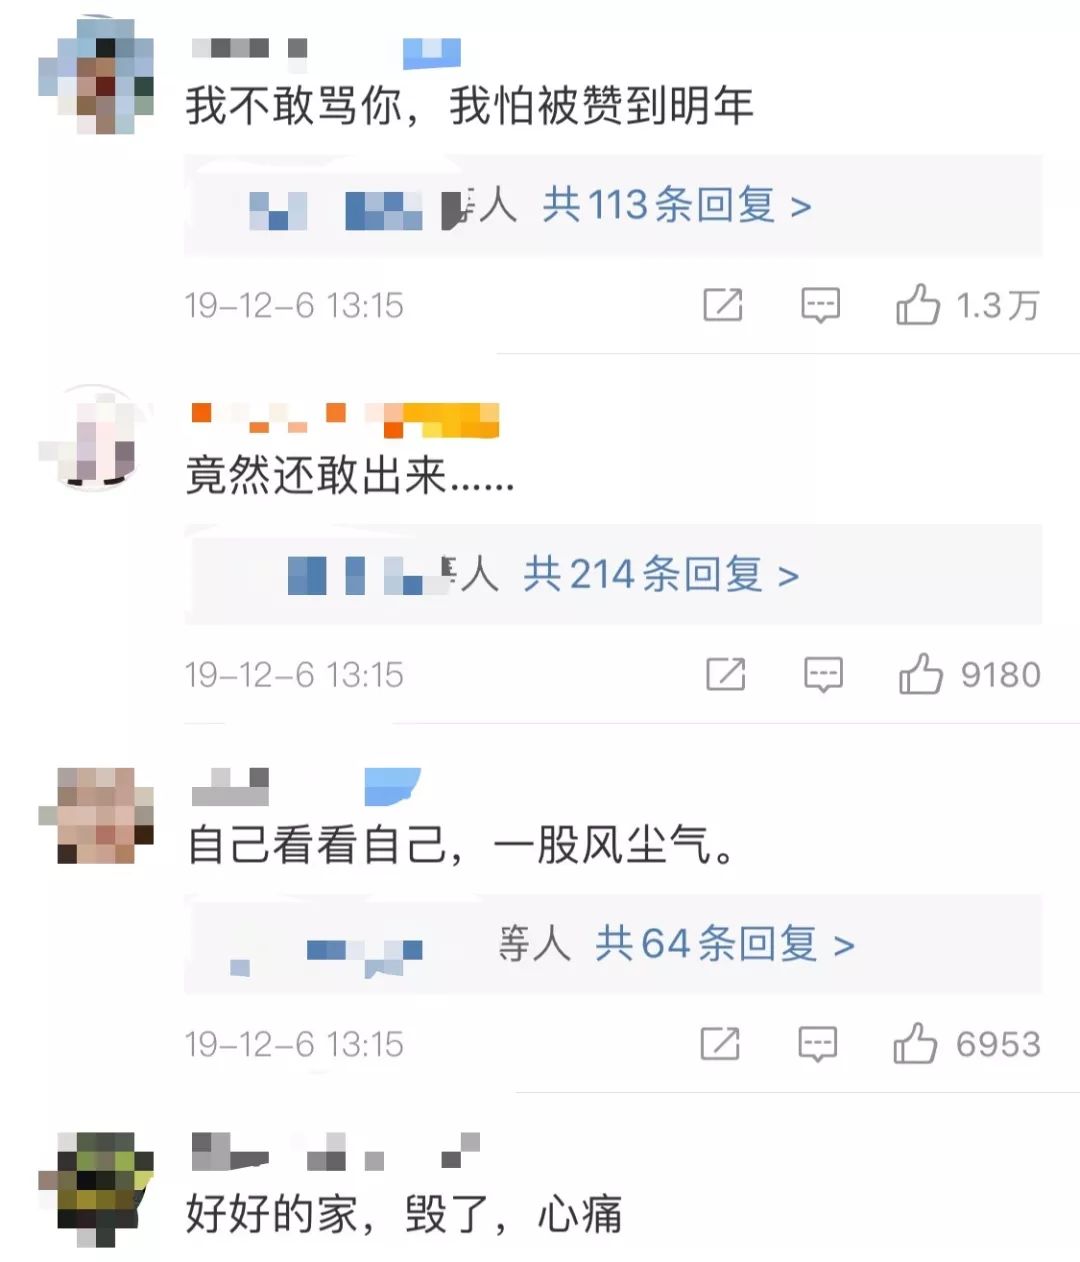Forward the 竟然还敢出来 comment

coord(726,674)
